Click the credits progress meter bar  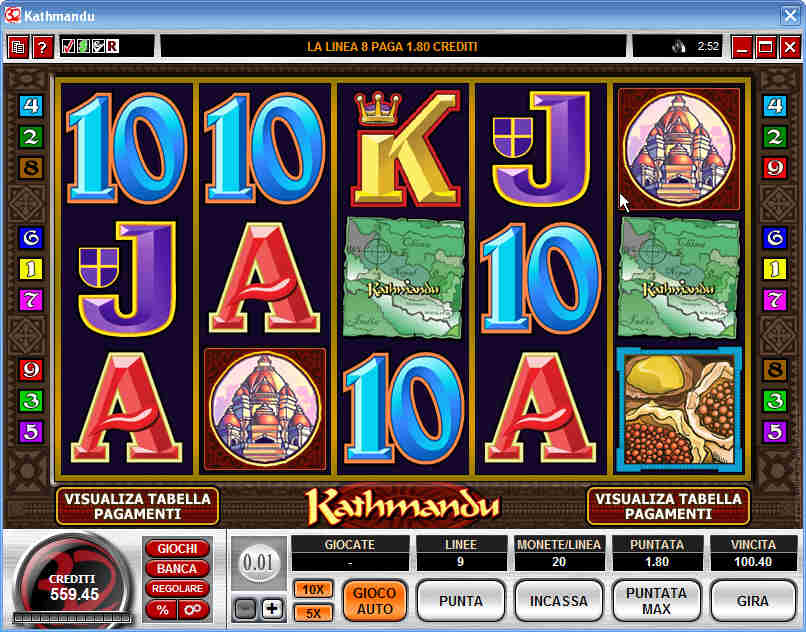[x=72, y=618]
